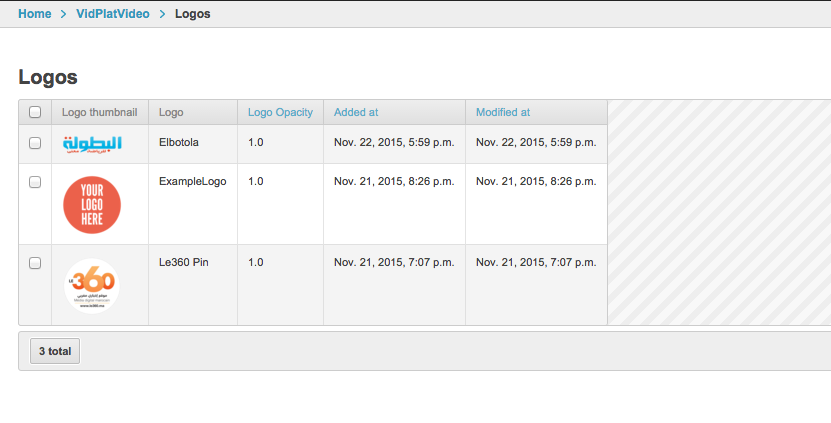Toggle the select-all checkbox in header
Screen dimensions: 831x423
coord(35,113)
